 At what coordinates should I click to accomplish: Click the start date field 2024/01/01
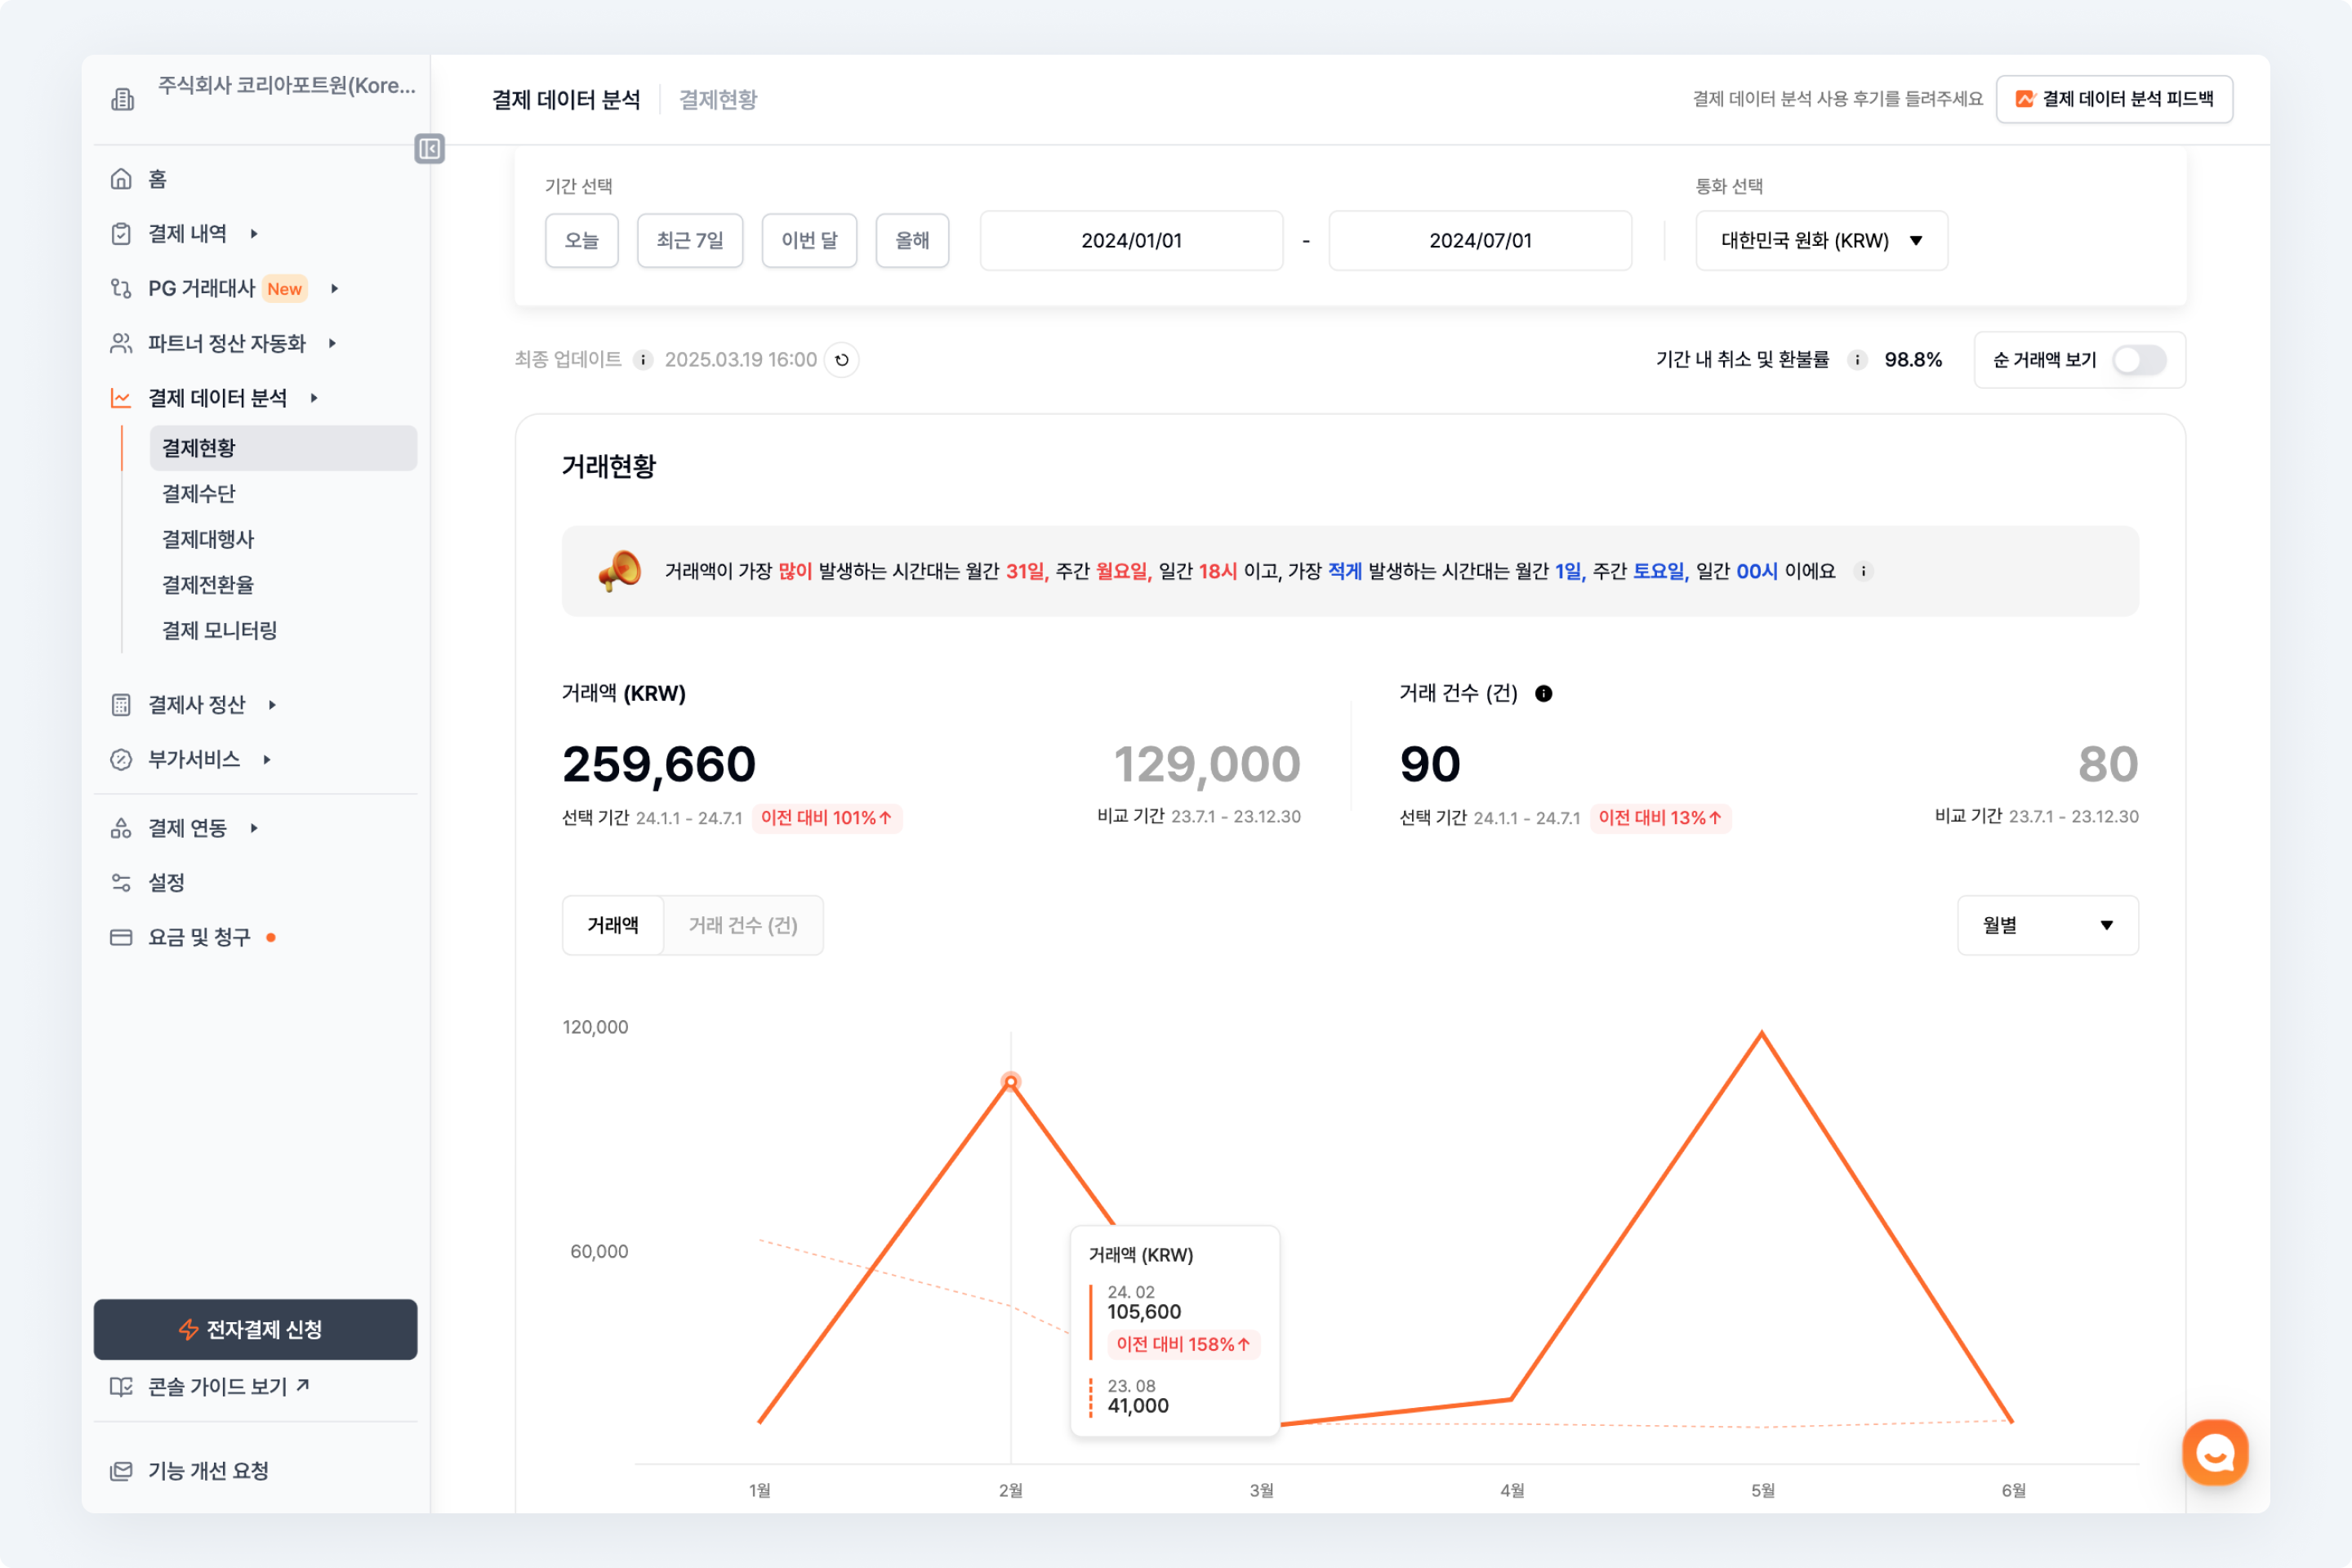(1131, 241)
